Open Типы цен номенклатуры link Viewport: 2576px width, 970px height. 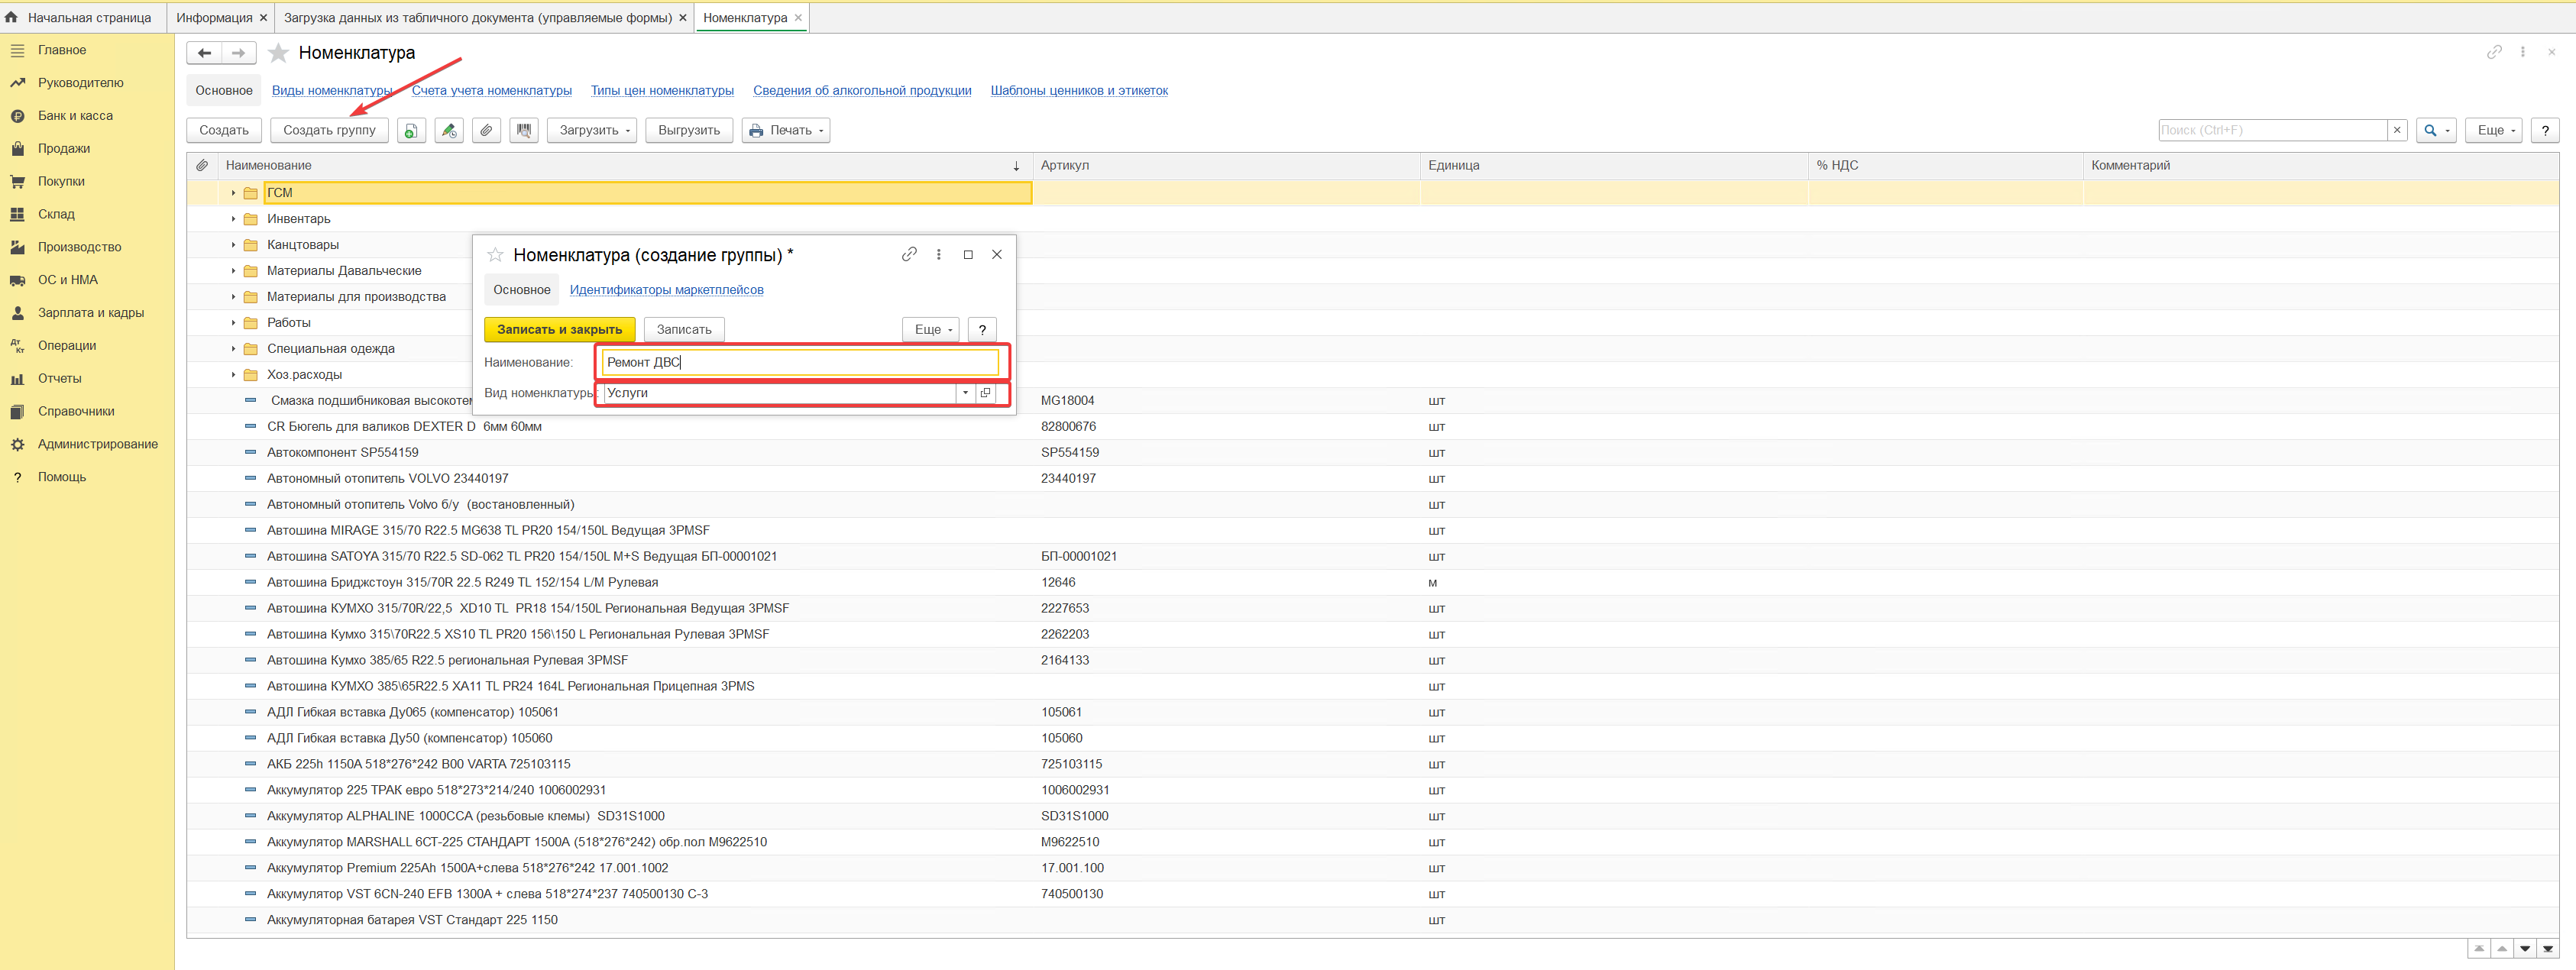click(x=662, y=91)
